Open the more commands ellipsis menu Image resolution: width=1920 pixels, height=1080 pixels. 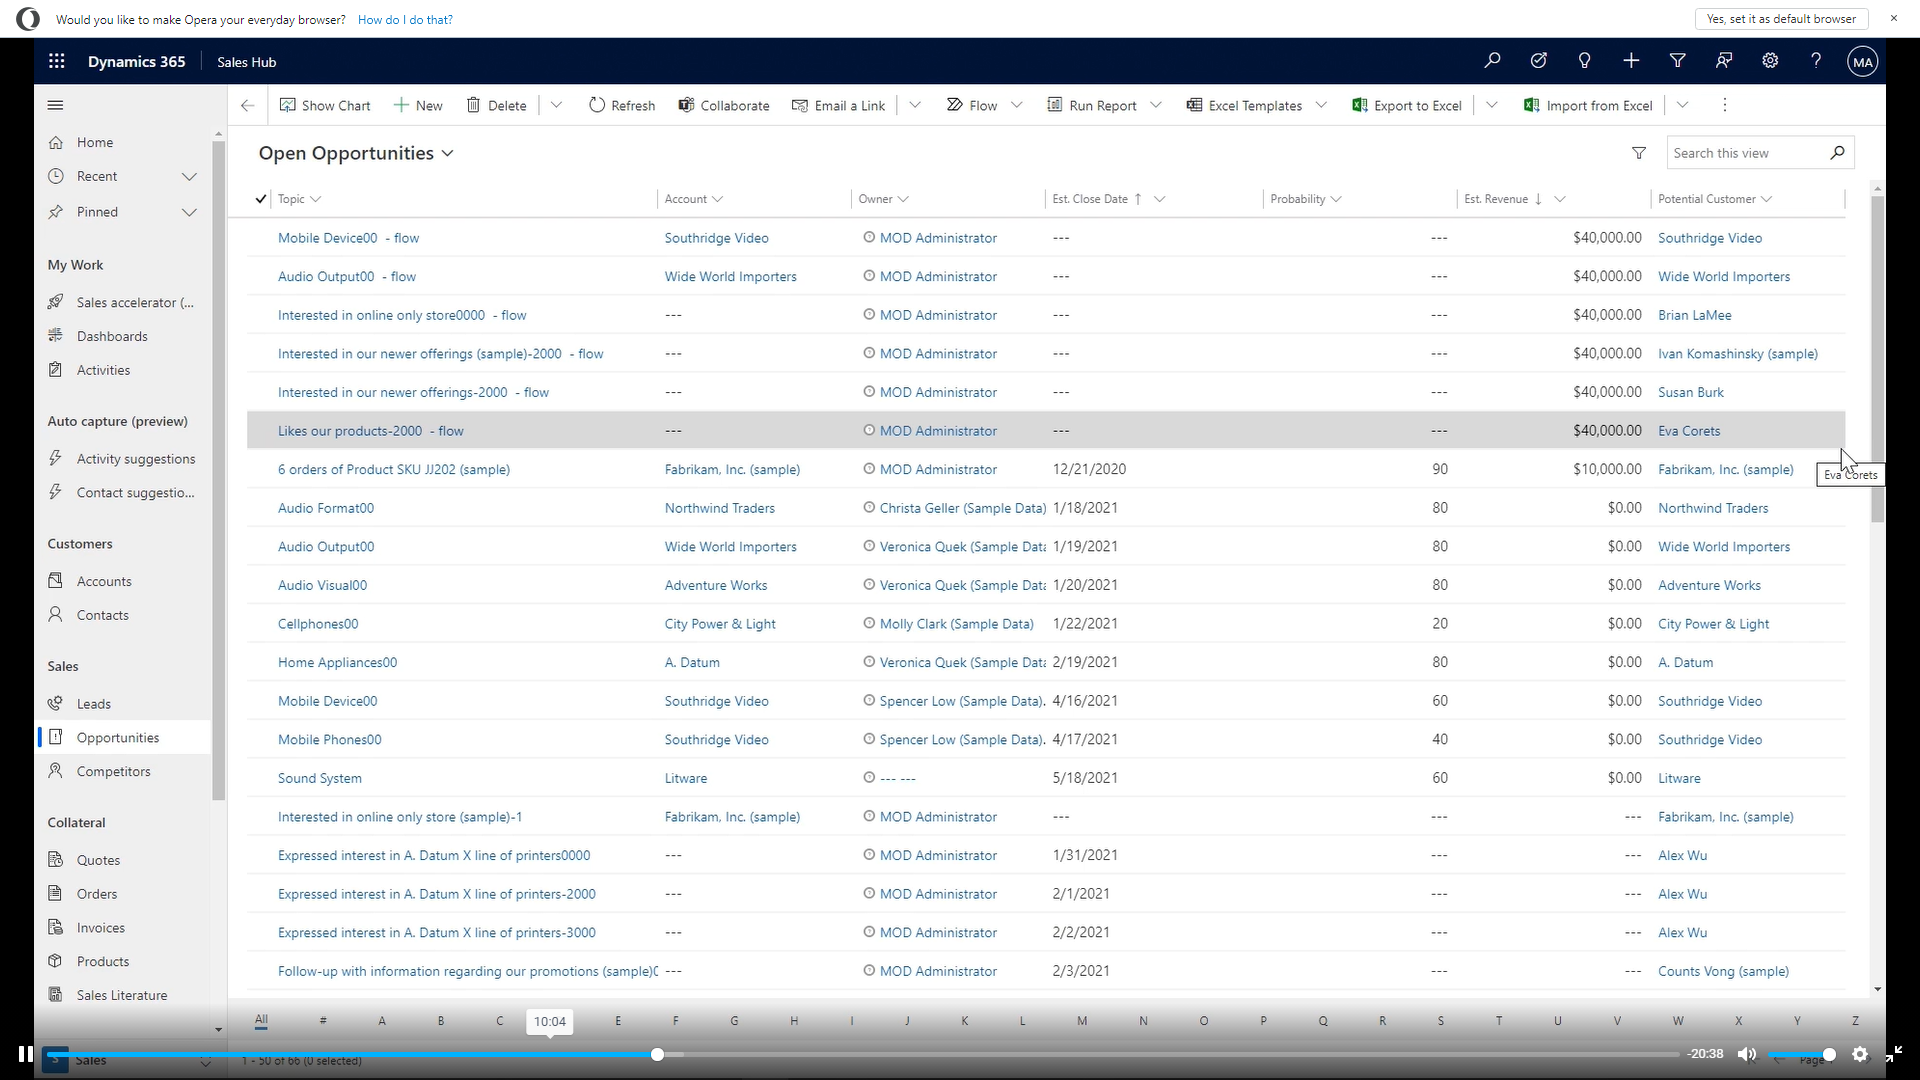click(x=1724, y=105)
